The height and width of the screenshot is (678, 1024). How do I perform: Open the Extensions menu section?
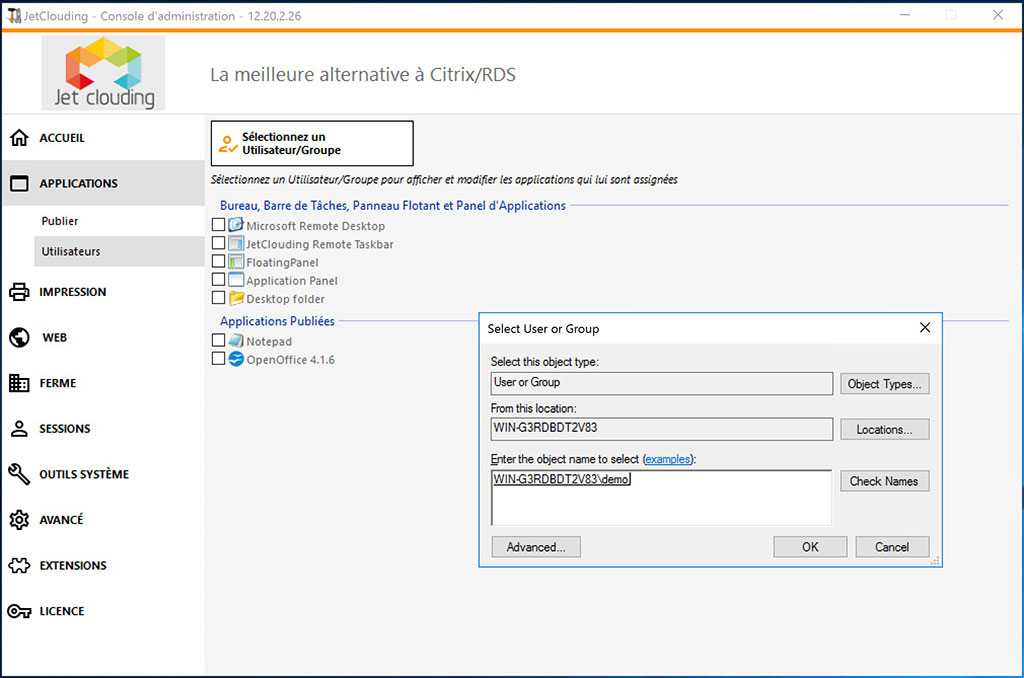point(72,565)
